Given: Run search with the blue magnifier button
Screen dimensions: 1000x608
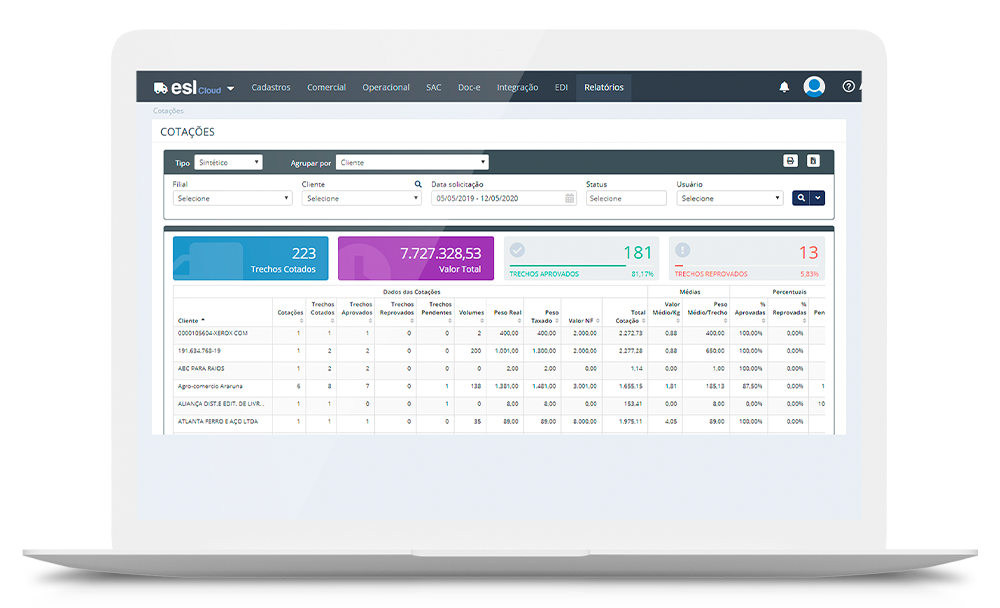Looking at the screenshot, I should [801, 198].
